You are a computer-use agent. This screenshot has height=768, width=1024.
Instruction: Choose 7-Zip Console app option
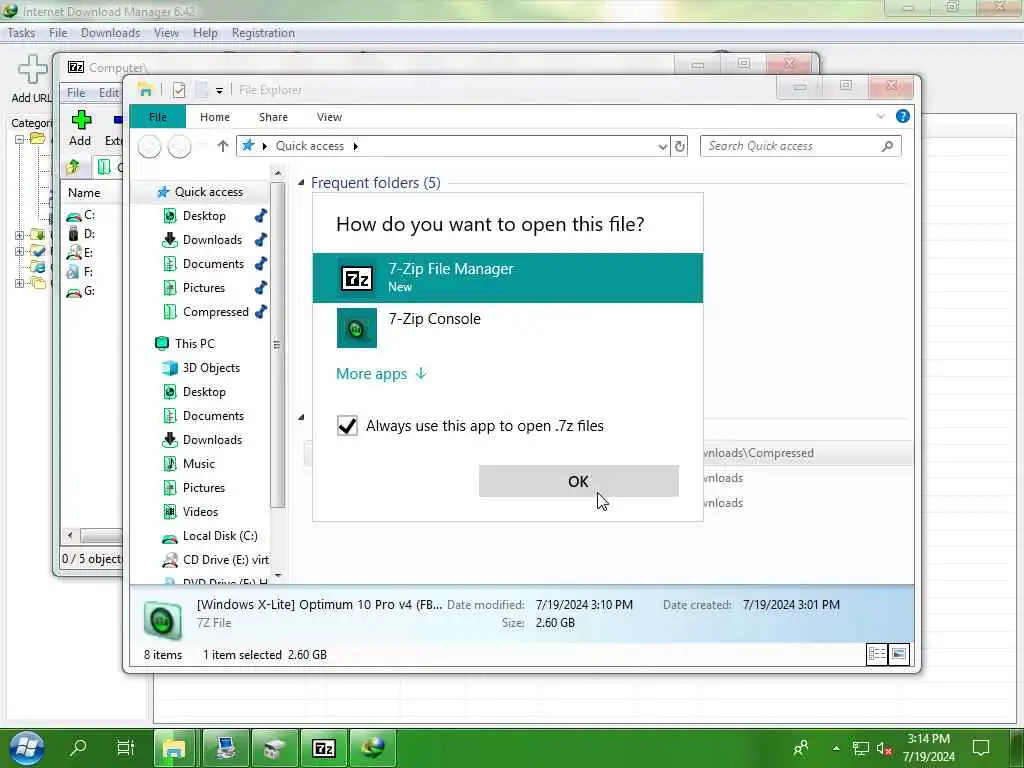click(x=507, y=327)
